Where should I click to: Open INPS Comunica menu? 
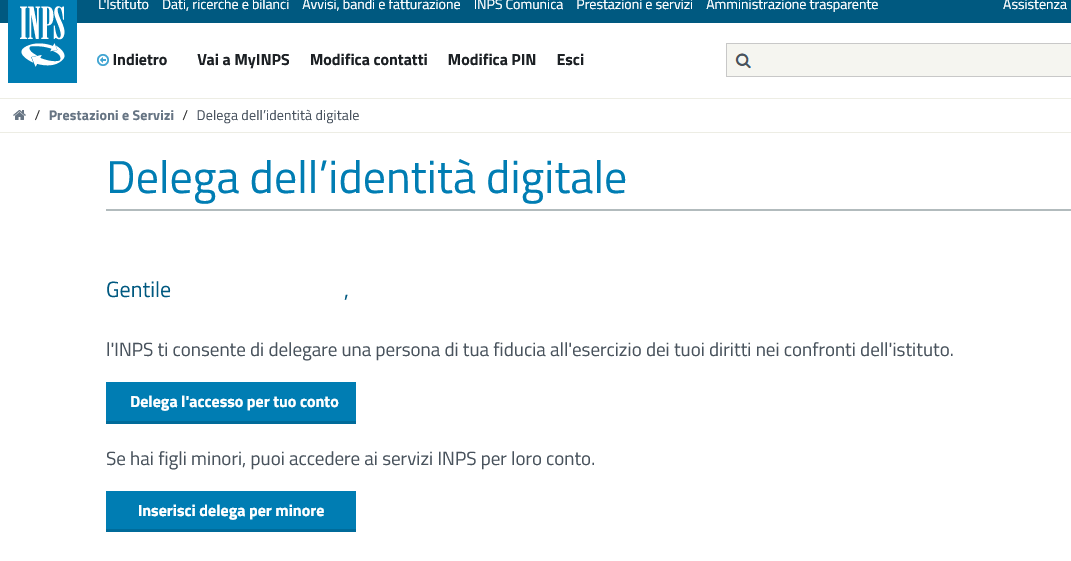(x=518, y=5)
